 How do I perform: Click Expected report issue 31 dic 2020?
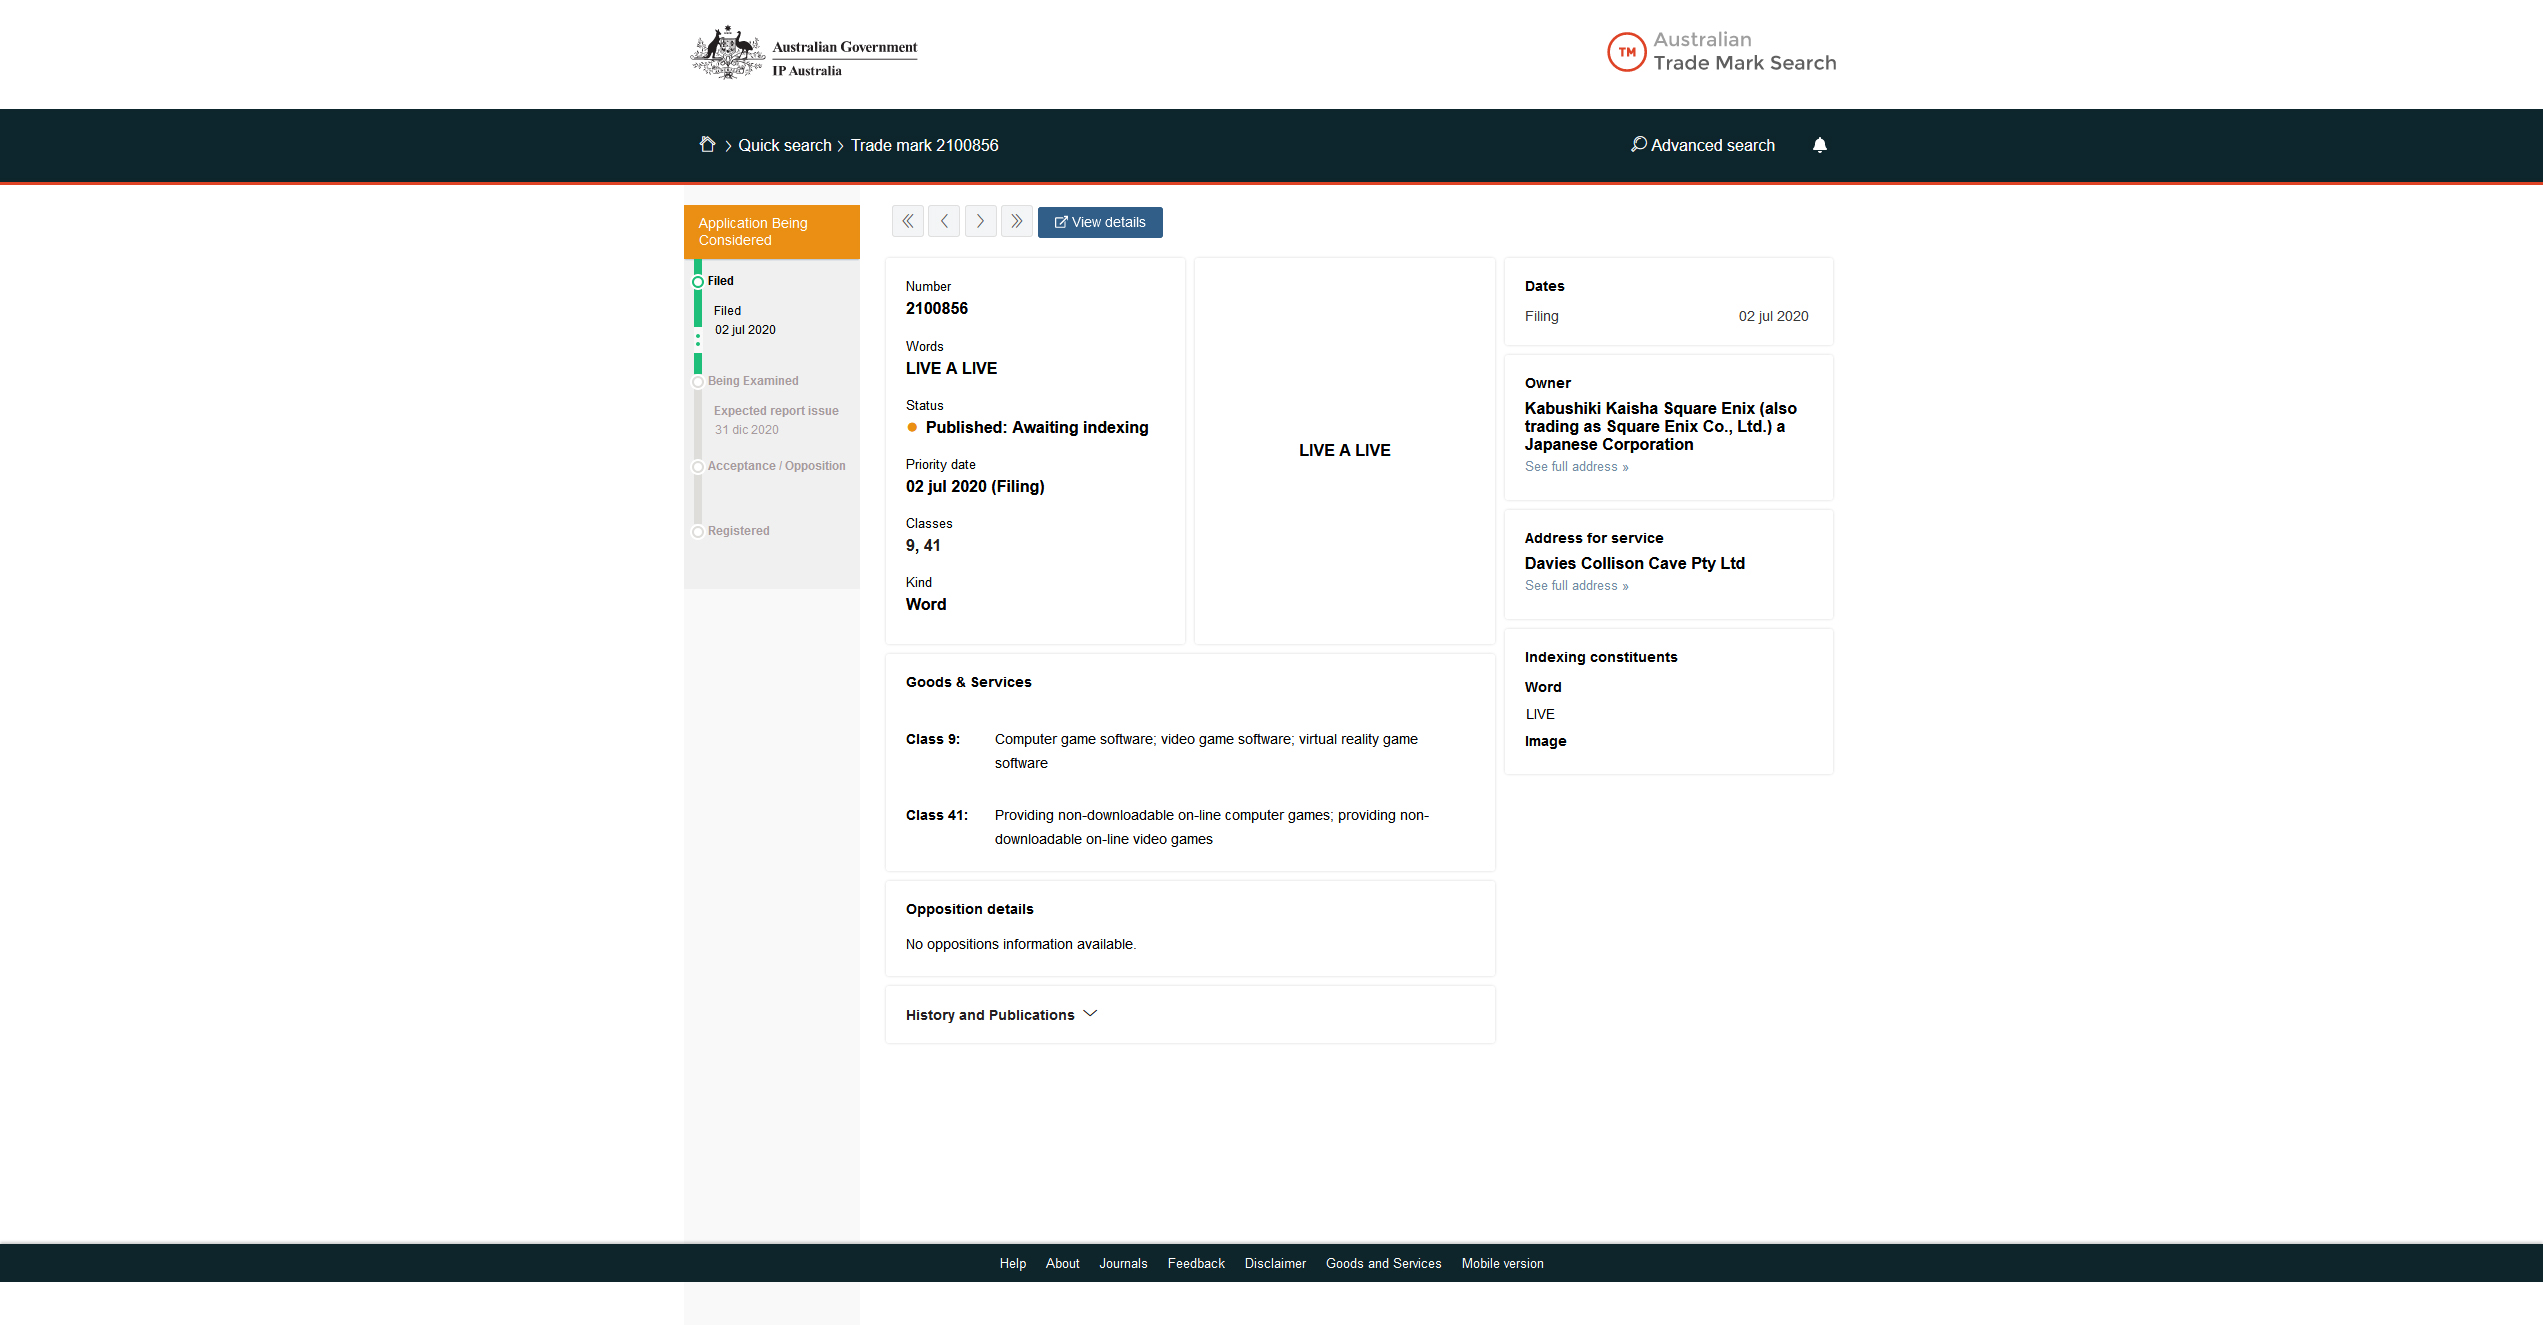776,420
